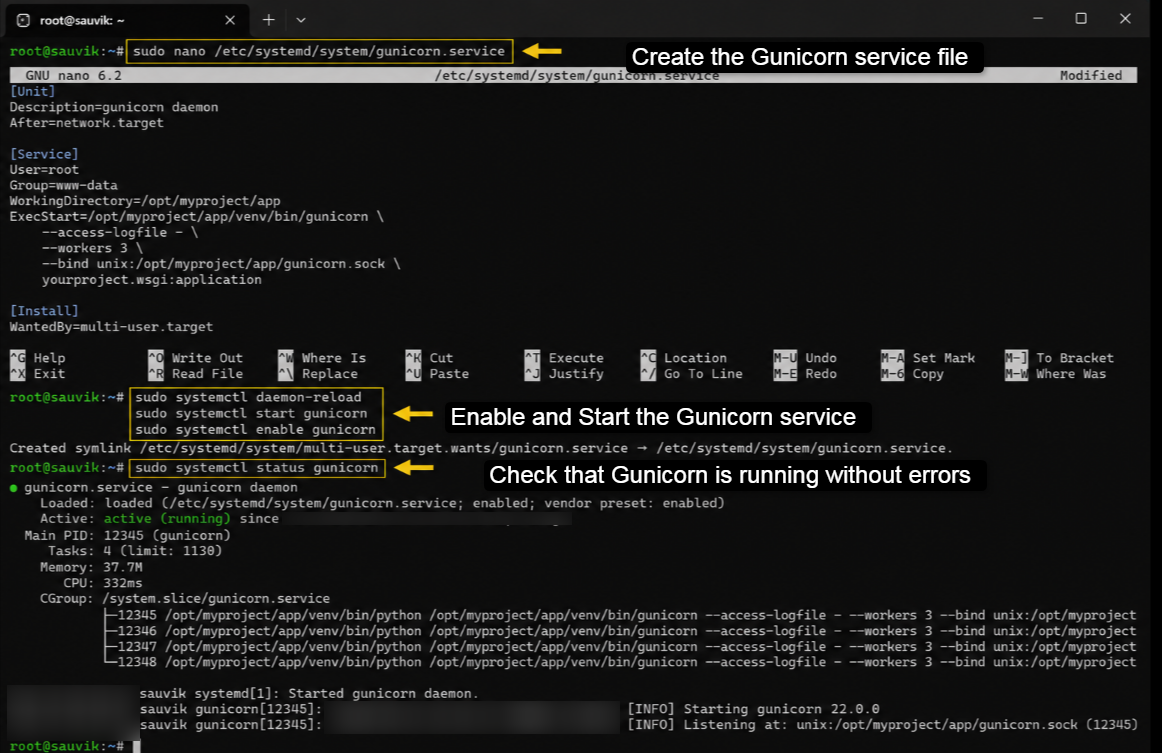The height and width of the screenshot is (753, 1162).
Task: Click the ^U Paste shortcut
Action: coord(437,374)
